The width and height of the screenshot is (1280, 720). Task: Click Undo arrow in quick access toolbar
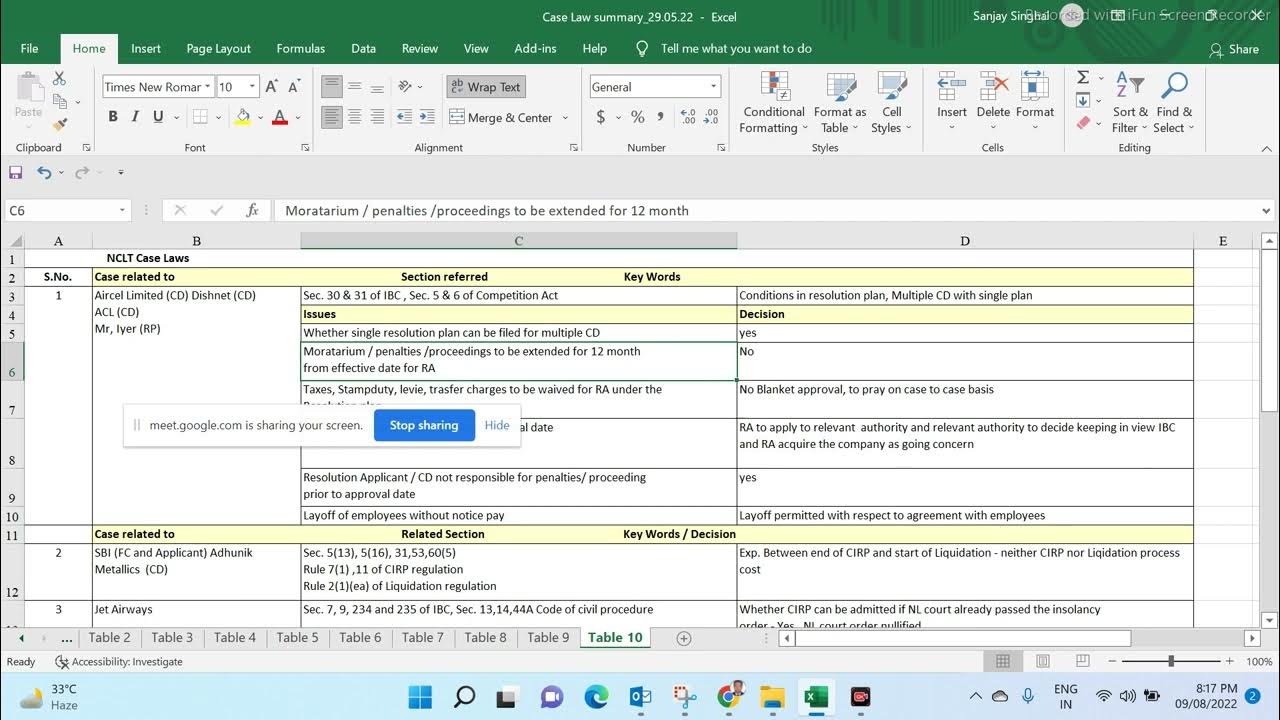44,172
